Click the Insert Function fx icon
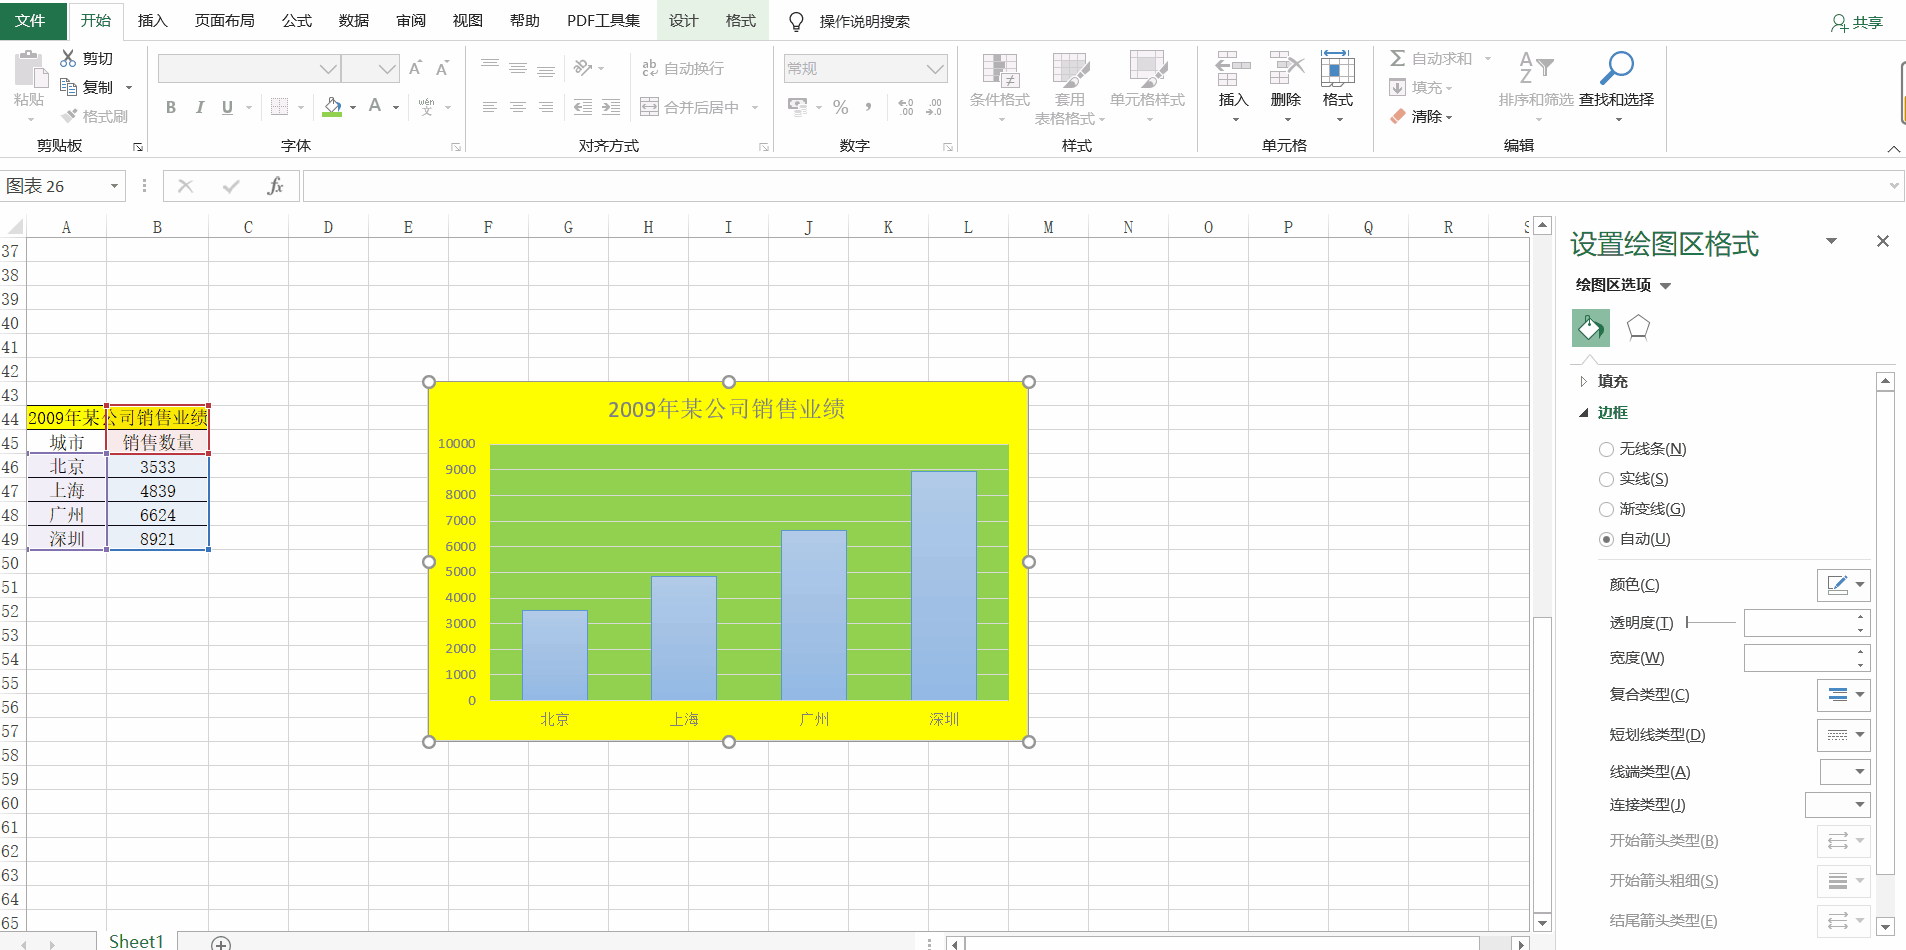 click(x=275, y=186)
